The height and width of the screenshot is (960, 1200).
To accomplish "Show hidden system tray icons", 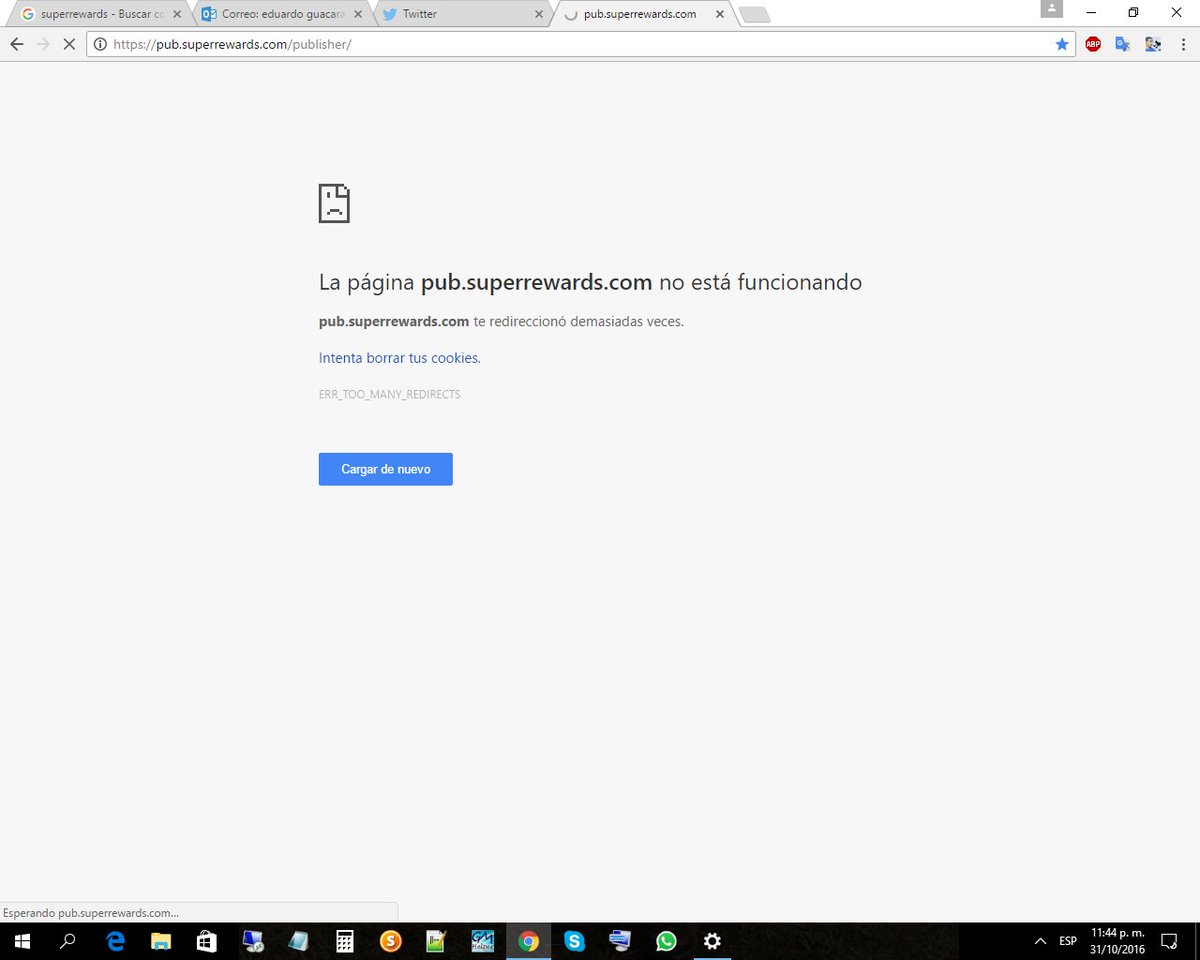I will tap(1040, 941).
